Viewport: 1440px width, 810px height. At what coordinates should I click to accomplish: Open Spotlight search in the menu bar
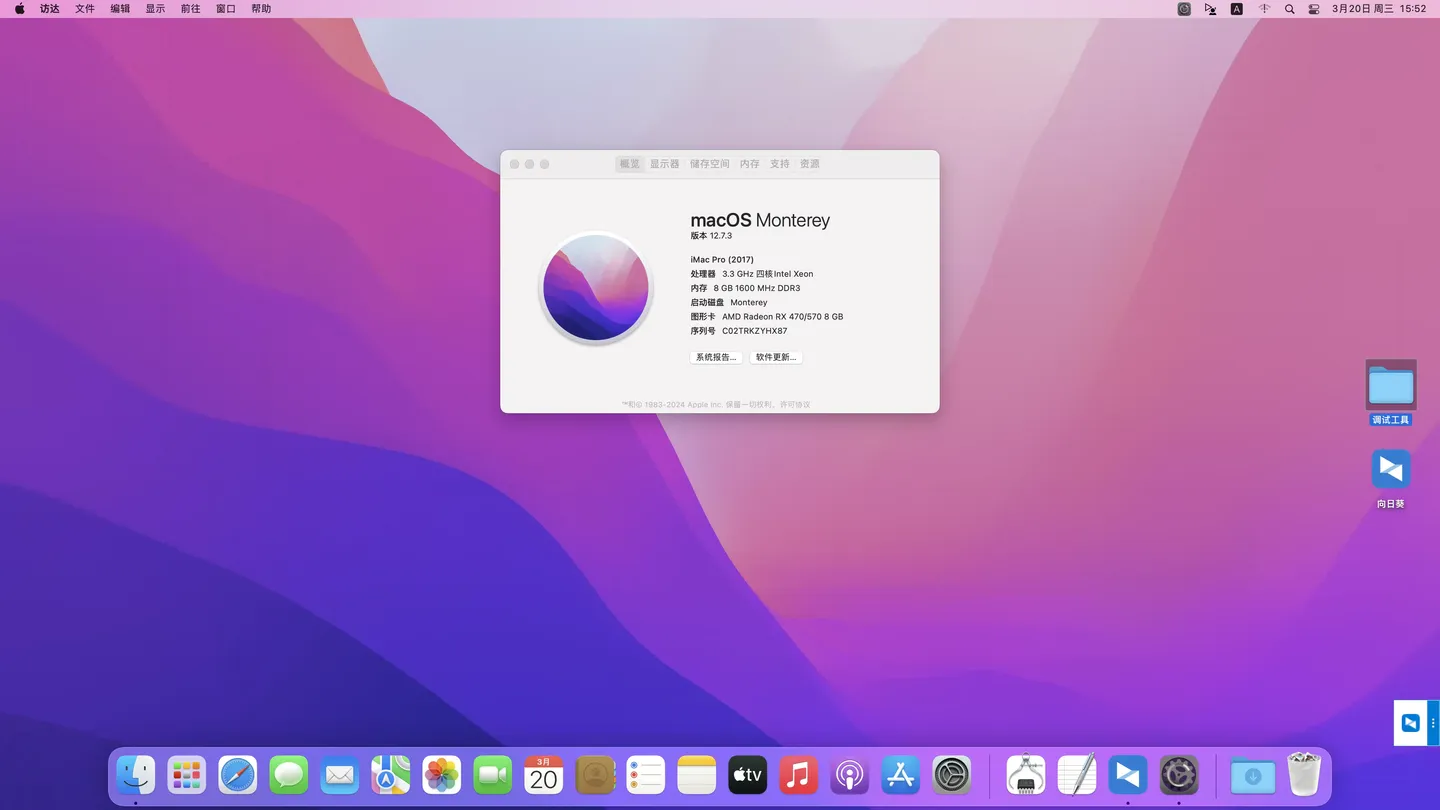[x=1289, y=8]
